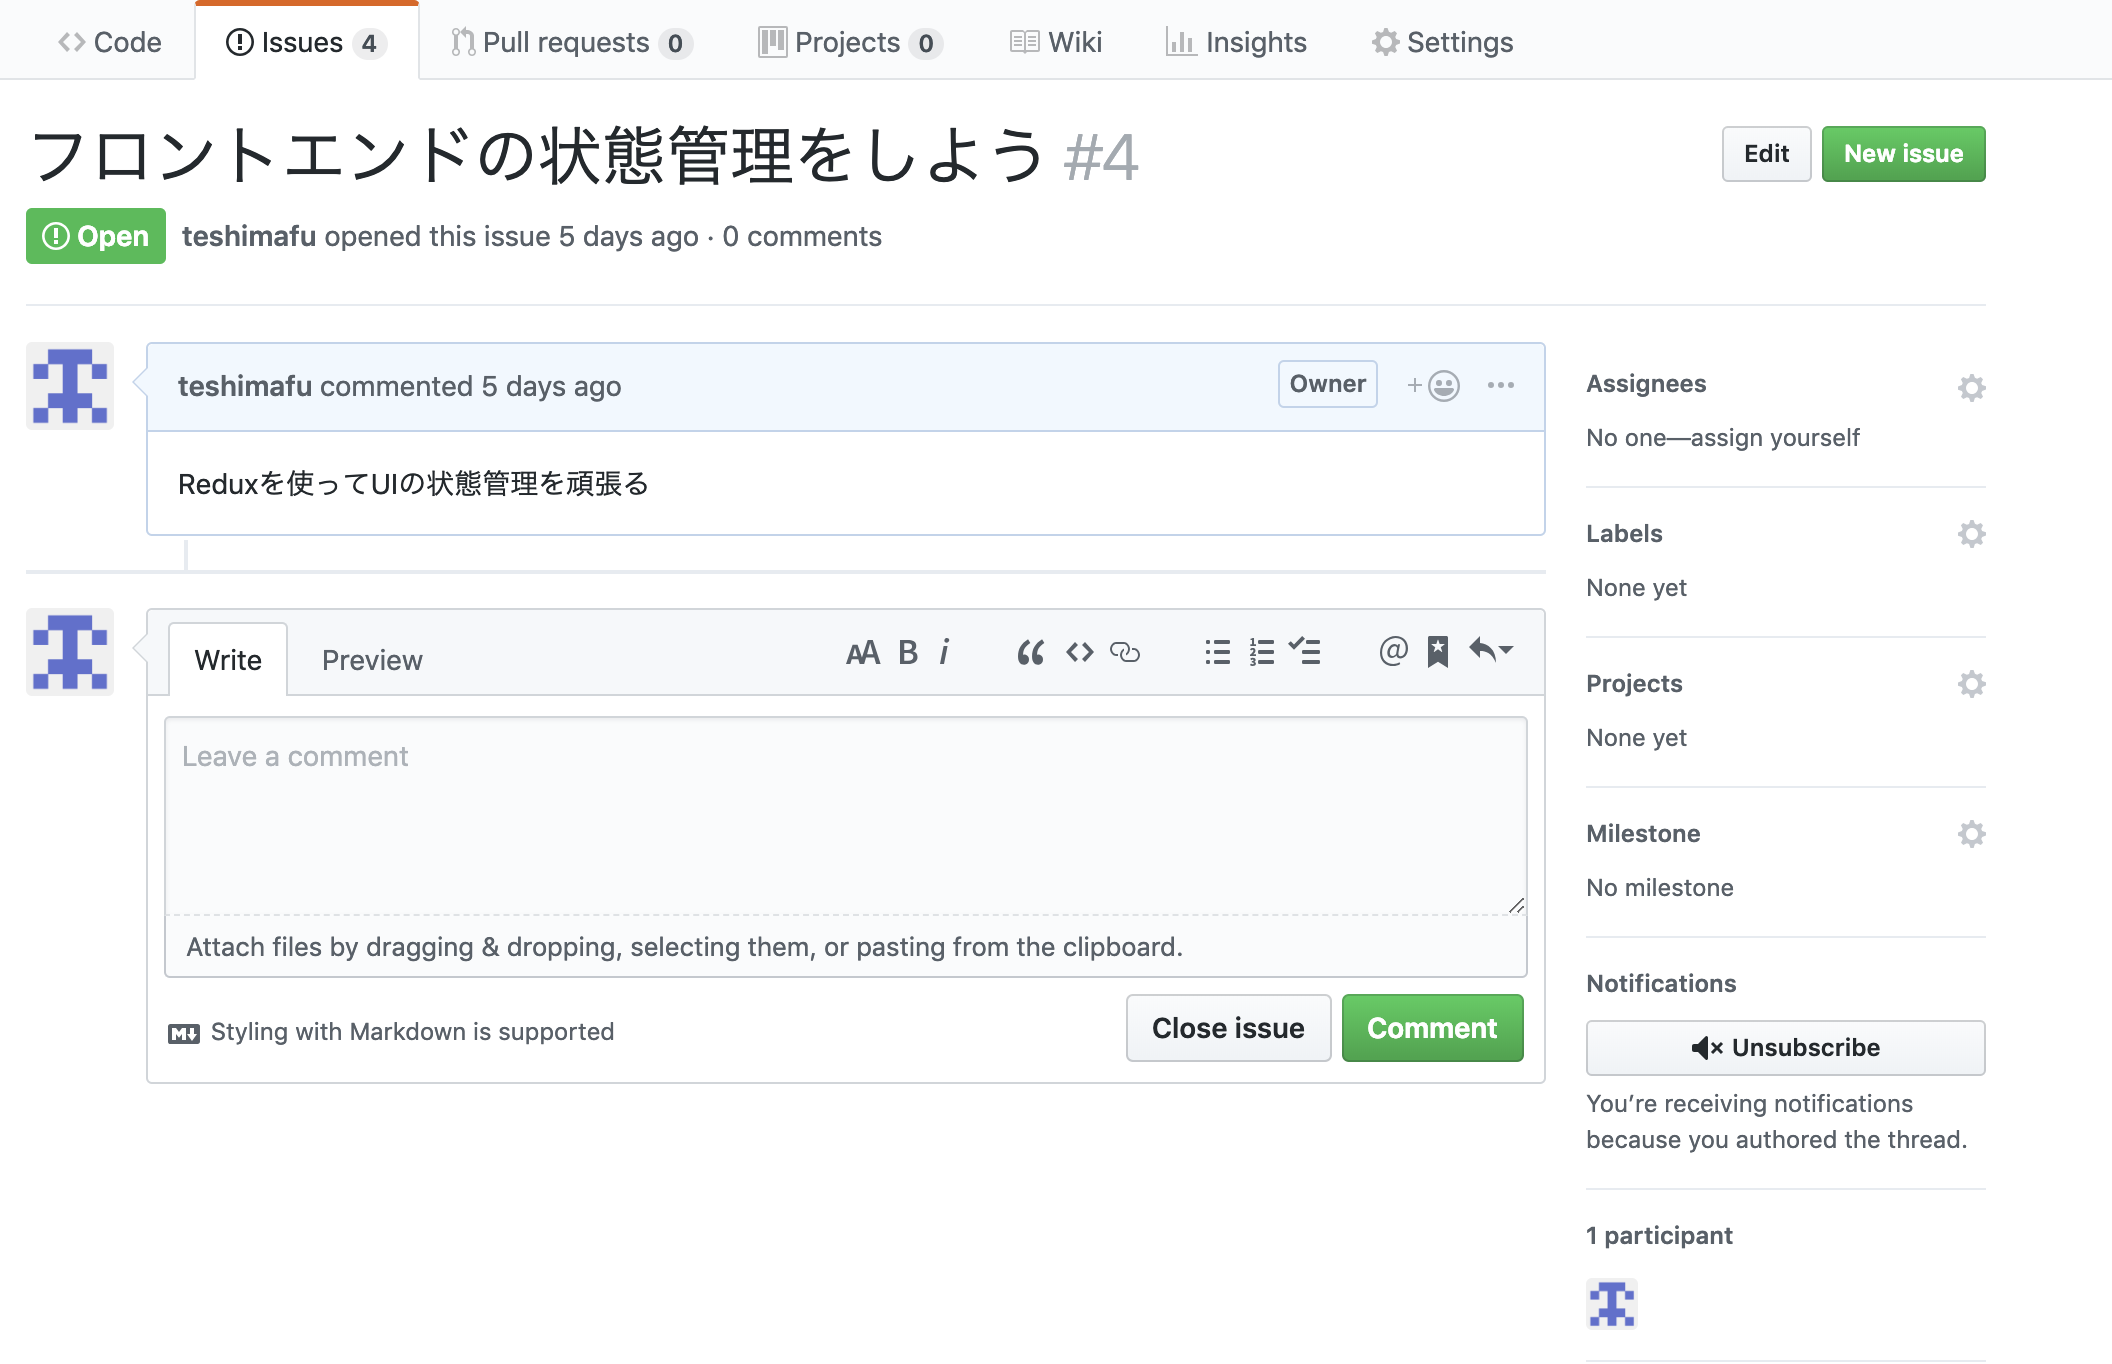
Task: Toggle the task list formatting
Action: click(1305, 652)
